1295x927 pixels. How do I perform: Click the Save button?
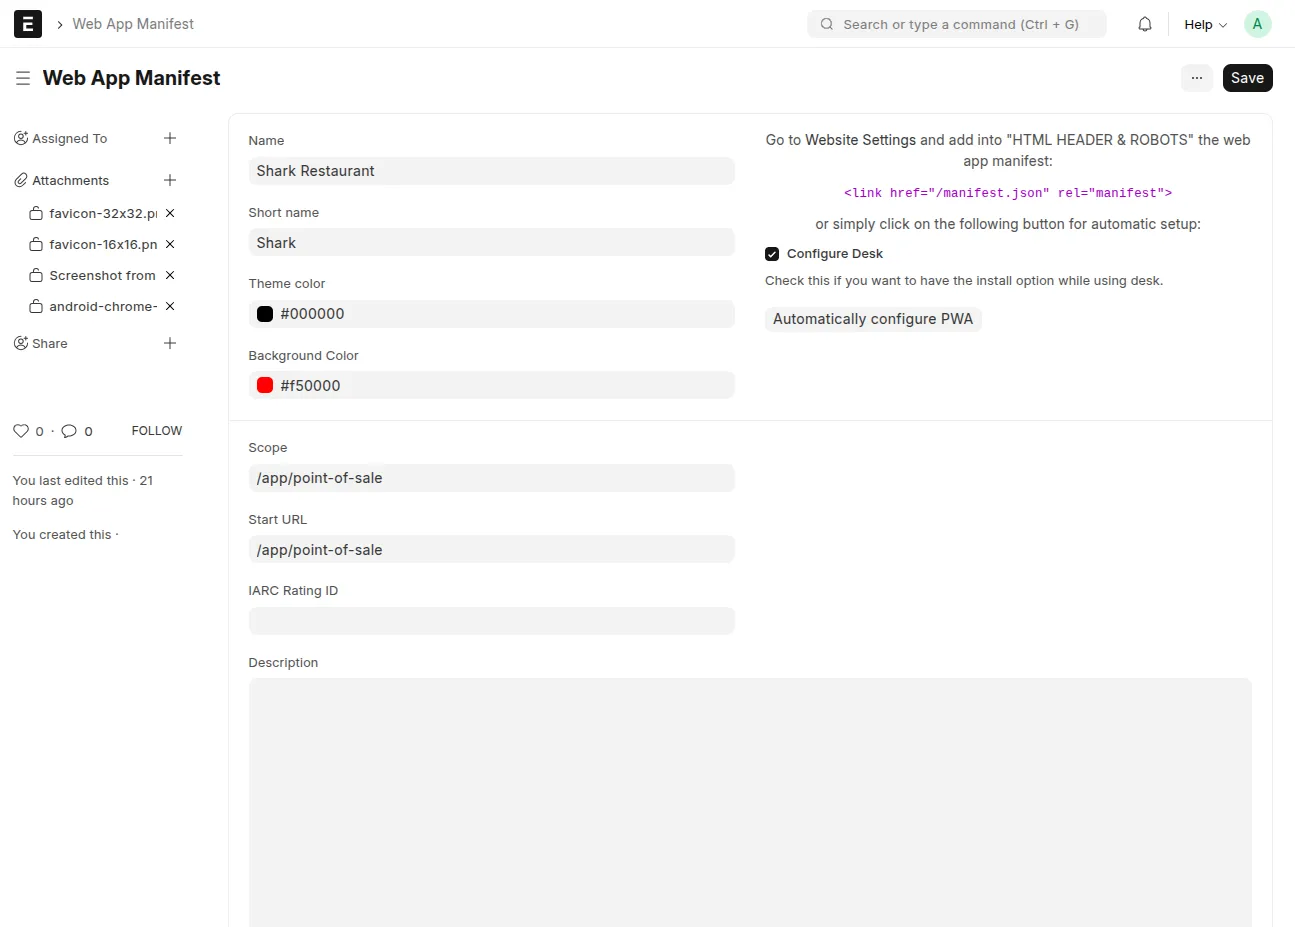tap(1247, 78)
